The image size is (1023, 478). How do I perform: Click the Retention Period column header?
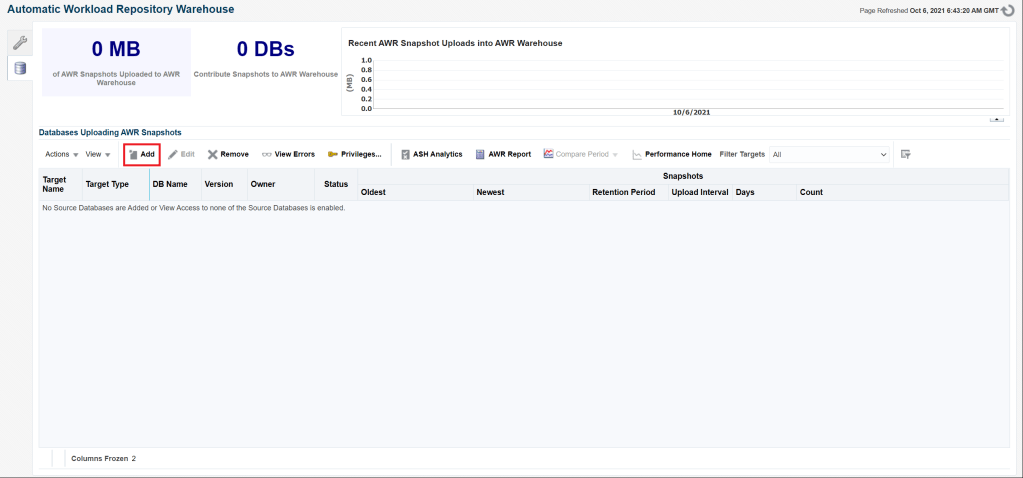pyautogui.click(x=623, y=192)
